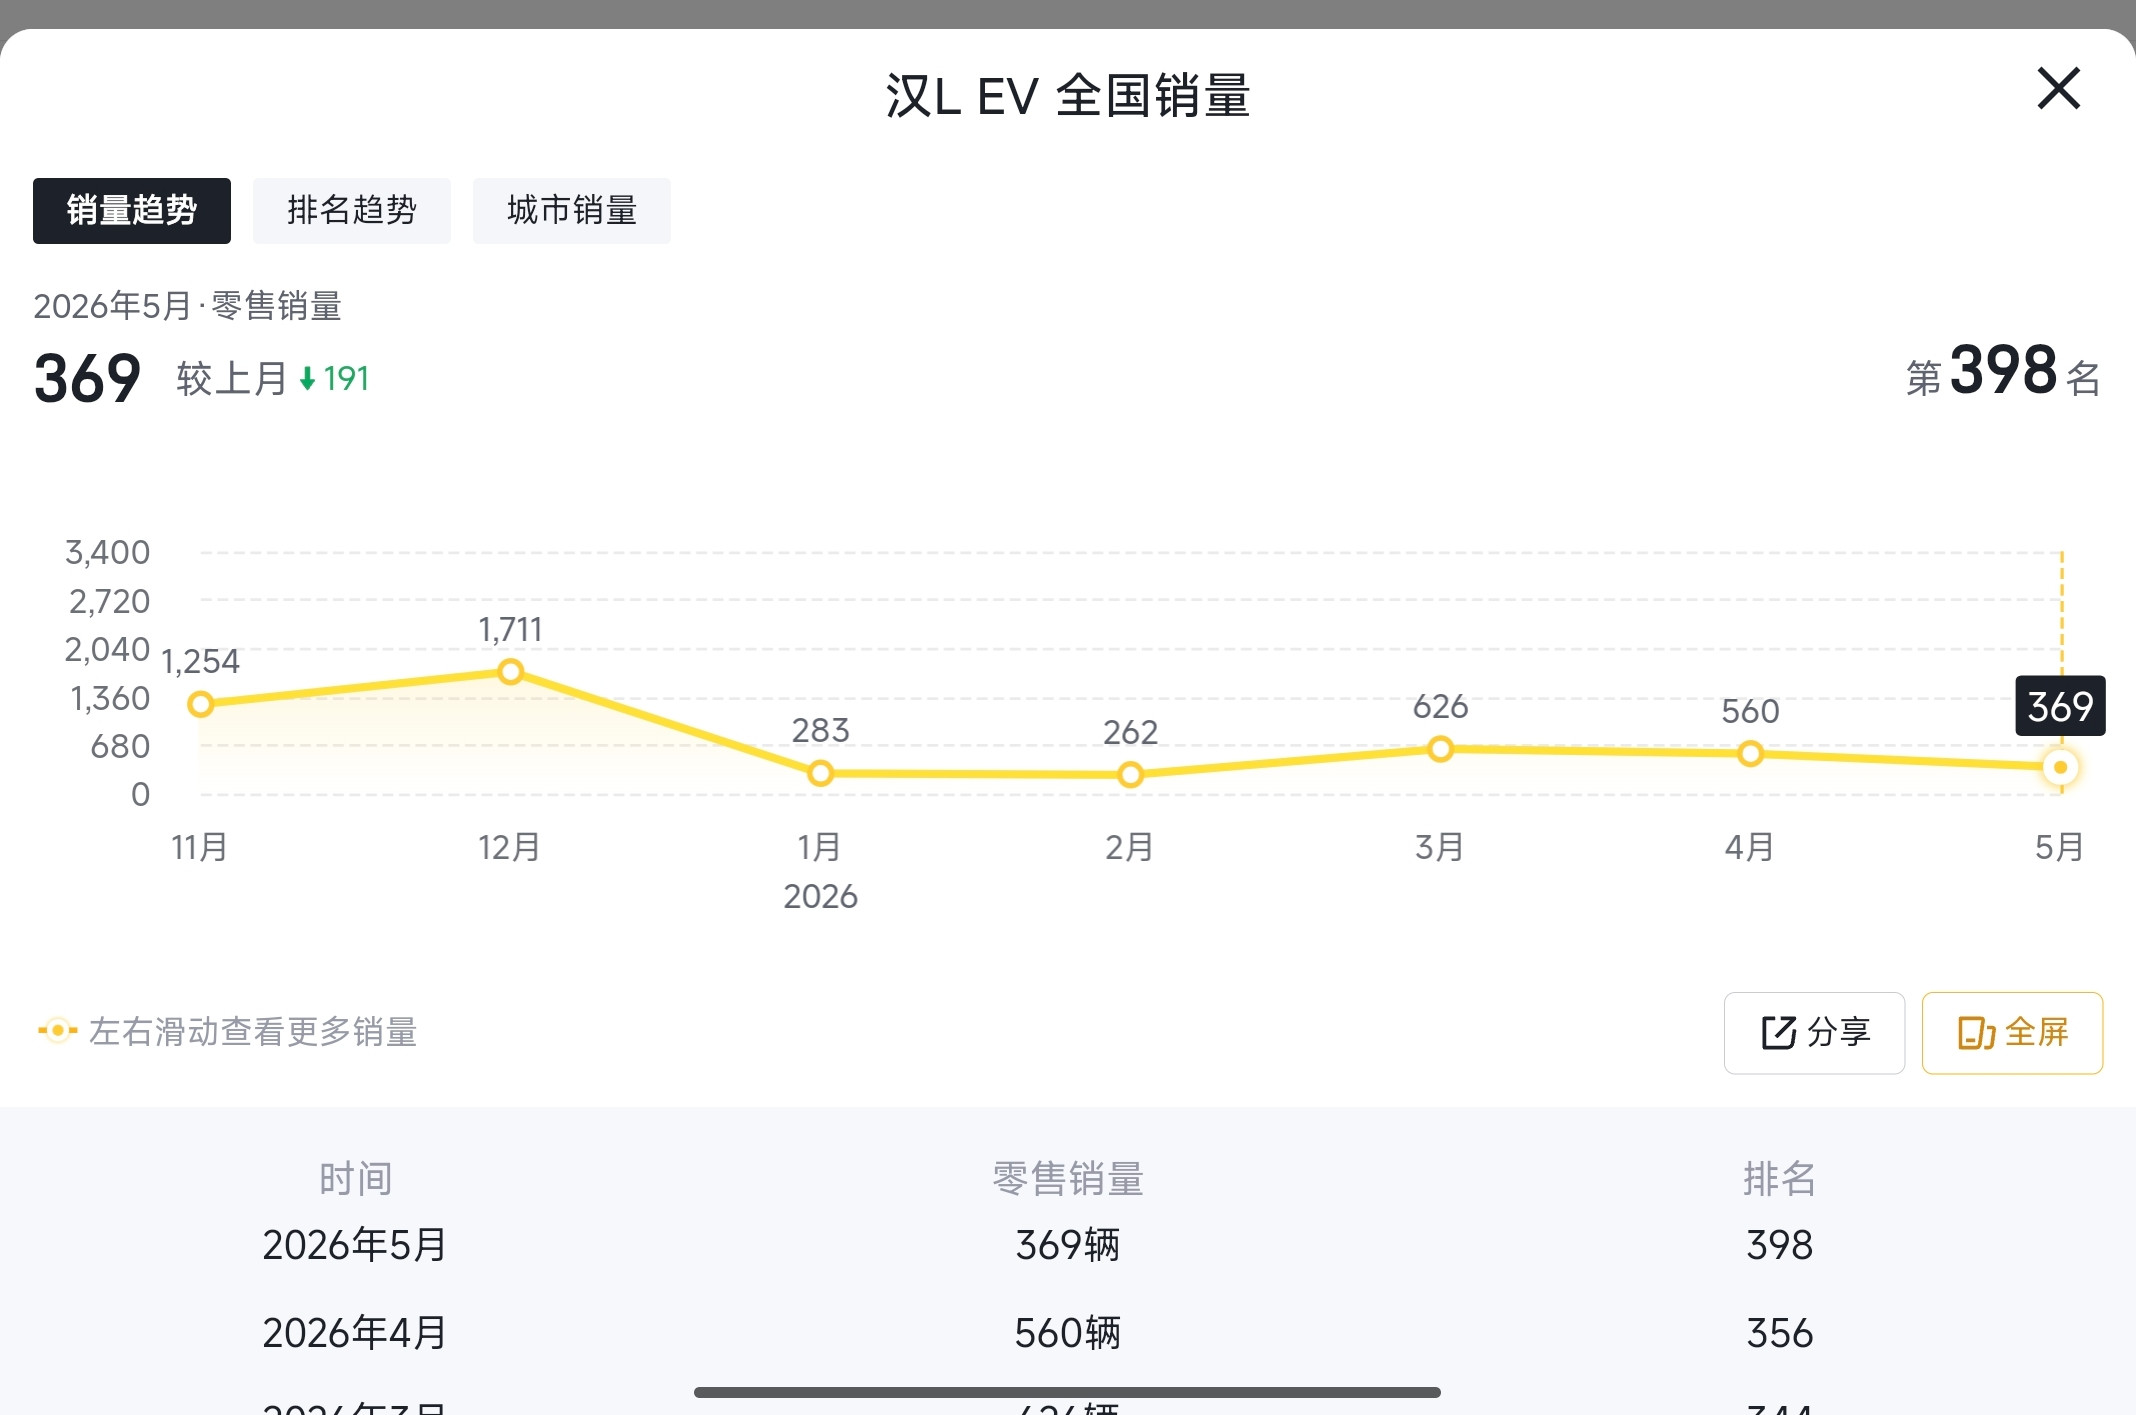Select the 12月 data point 1,711
2136x1415 pixels.
click(x=510, y=671)
